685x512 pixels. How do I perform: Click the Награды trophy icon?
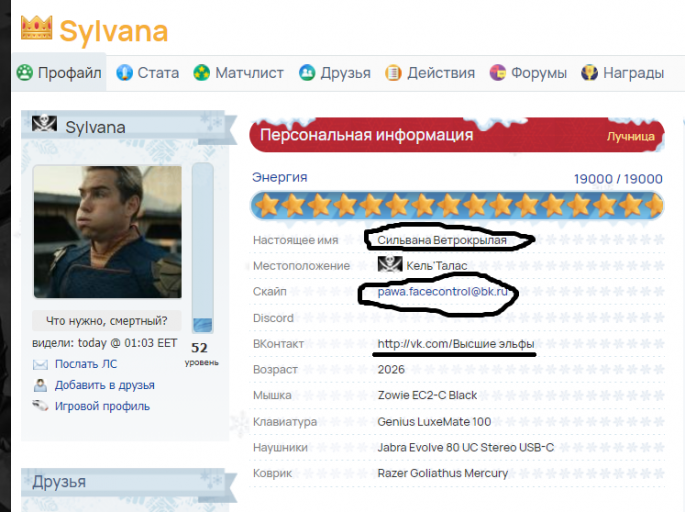(x=589, y=73)
